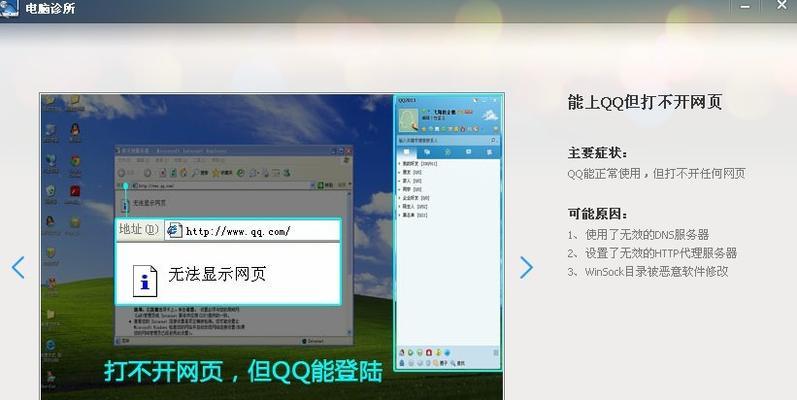Viewport: 797px width, 400px height.
Task: Go to the previous slide arrow
Action: (x=18, y=267)
